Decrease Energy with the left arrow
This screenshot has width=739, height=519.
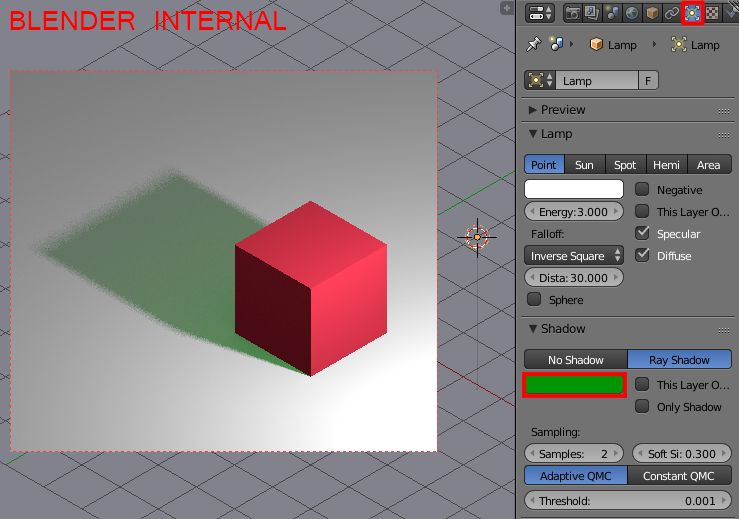(532, 212)
